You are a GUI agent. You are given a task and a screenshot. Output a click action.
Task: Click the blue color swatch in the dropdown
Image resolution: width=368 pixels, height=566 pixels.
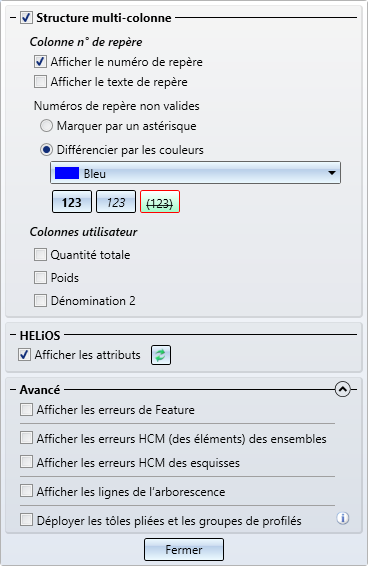[x=67, y=173]
